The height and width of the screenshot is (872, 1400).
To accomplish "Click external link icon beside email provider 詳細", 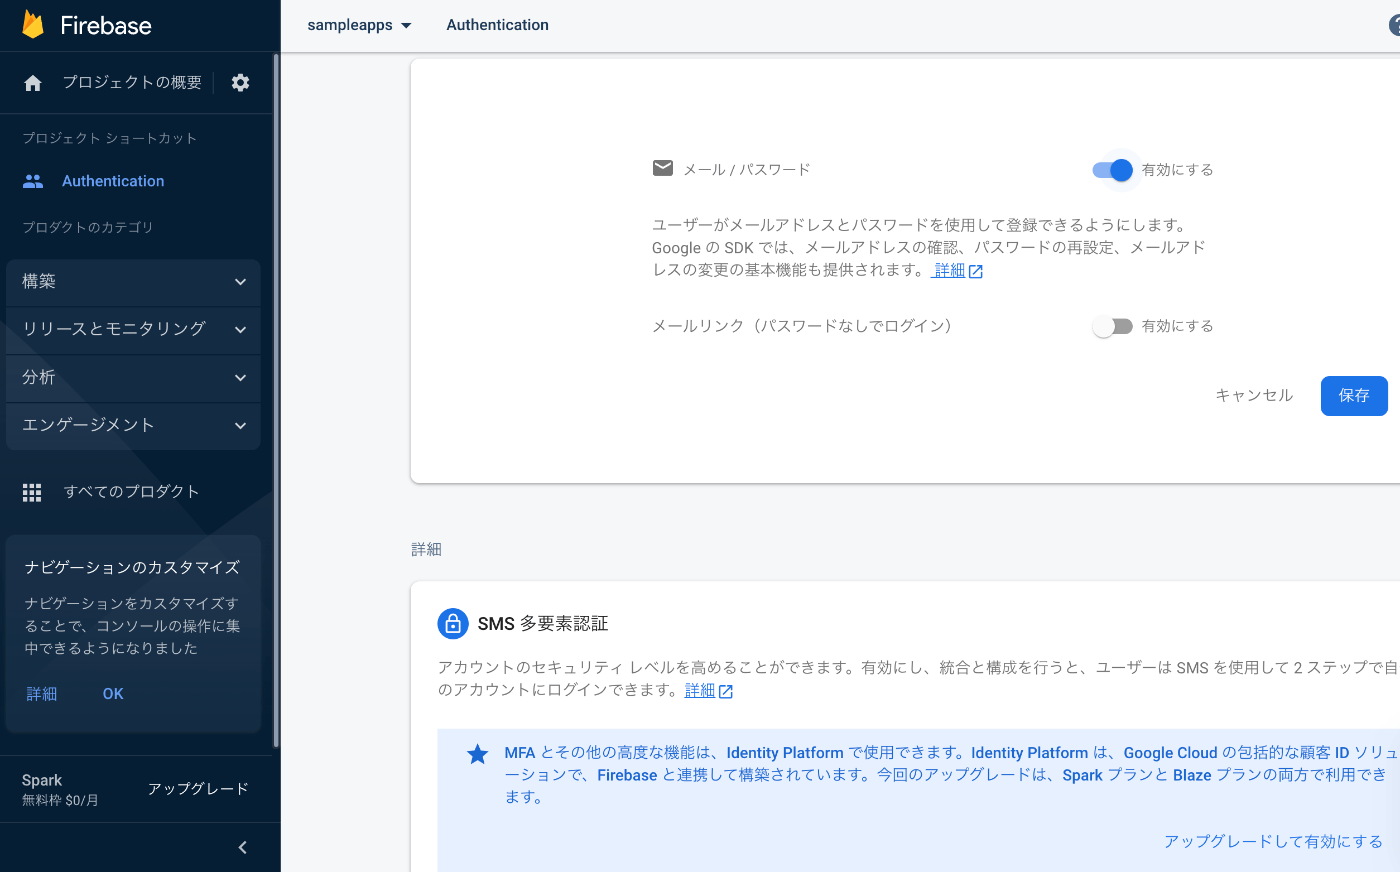I will [976, 272].
